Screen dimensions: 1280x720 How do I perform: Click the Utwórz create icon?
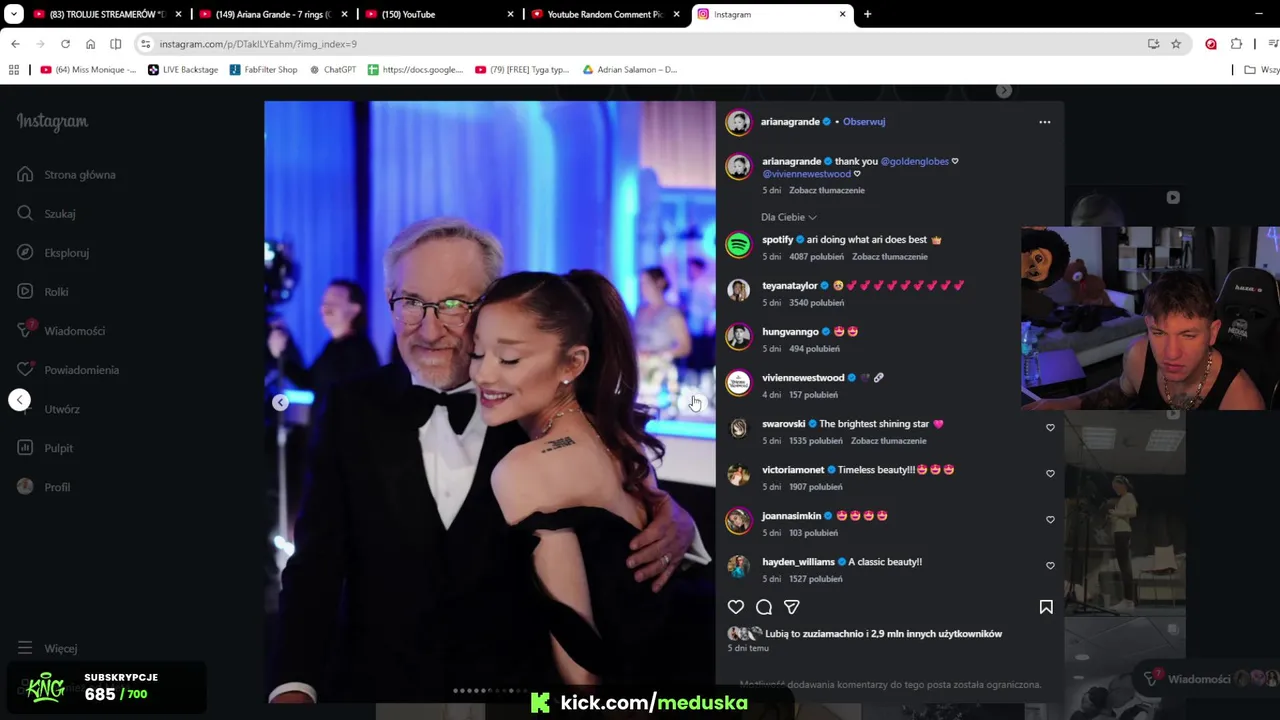point(25,408)
